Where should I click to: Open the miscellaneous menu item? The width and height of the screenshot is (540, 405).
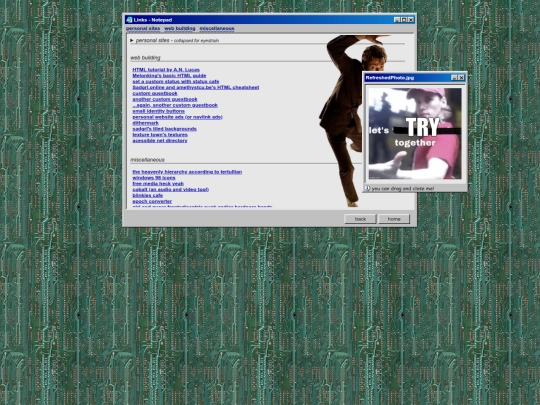[x=217, y=29]
